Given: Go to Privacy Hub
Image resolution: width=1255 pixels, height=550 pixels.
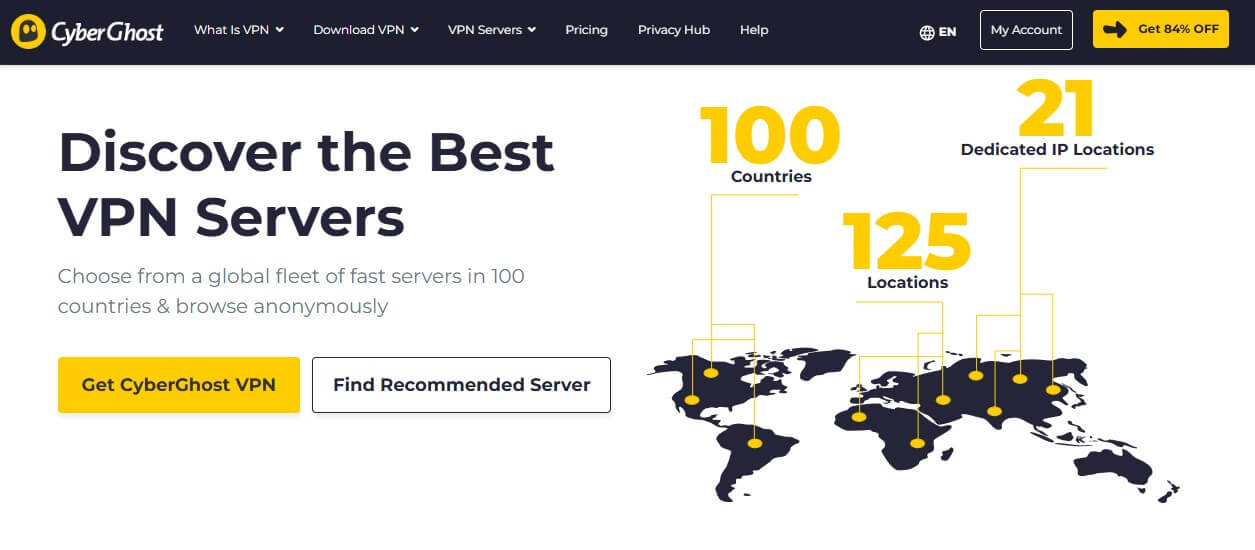Looking at the screenshot, I should 674,30.
